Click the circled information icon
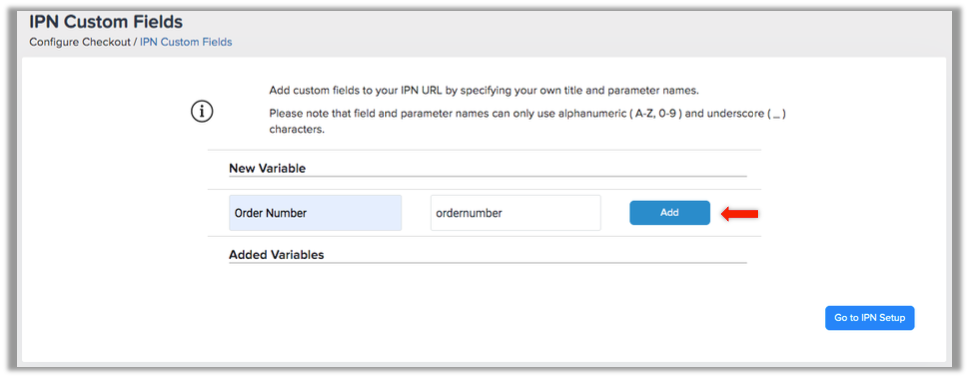Screen dimensions: 967x377 202,112
